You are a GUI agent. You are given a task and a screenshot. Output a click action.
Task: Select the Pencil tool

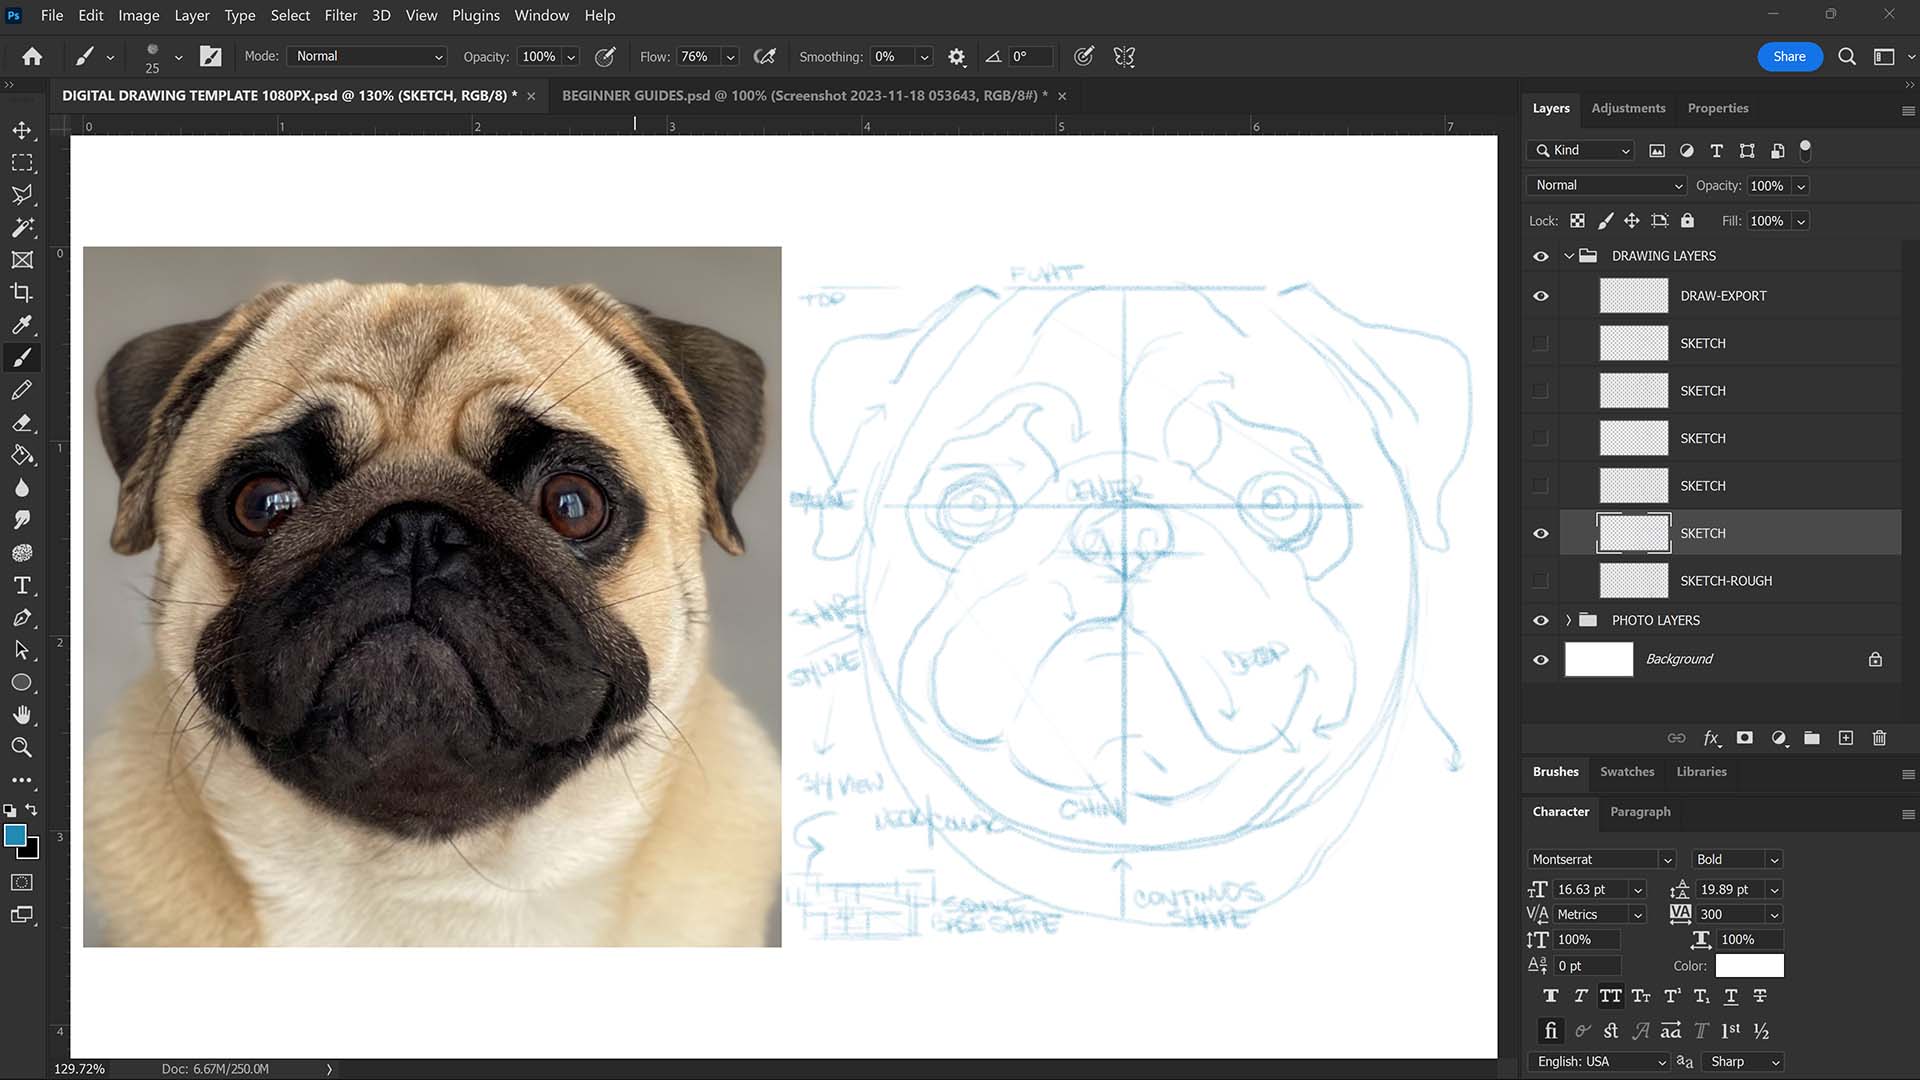point(22,390)
